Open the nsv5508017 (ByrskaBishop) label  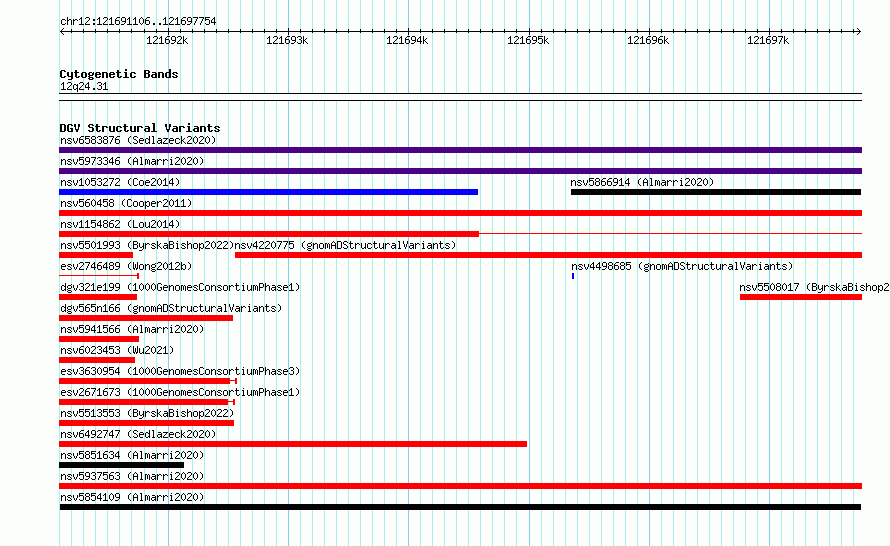pos(814,287)
